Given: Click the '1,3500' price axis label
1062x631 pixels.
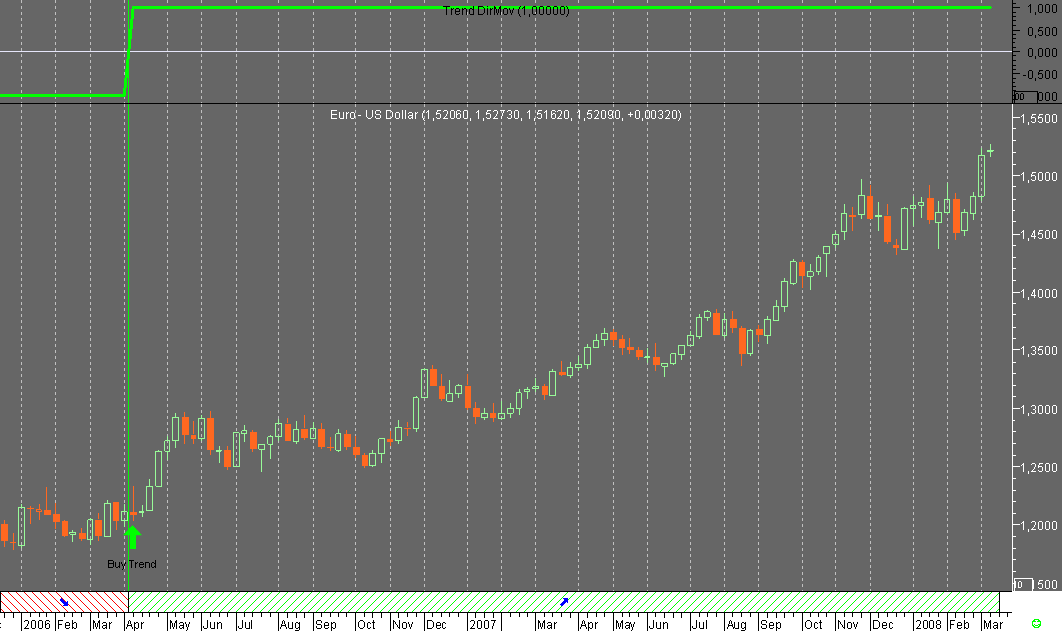Looking at the screenshot, I should tap(1038, 351).
